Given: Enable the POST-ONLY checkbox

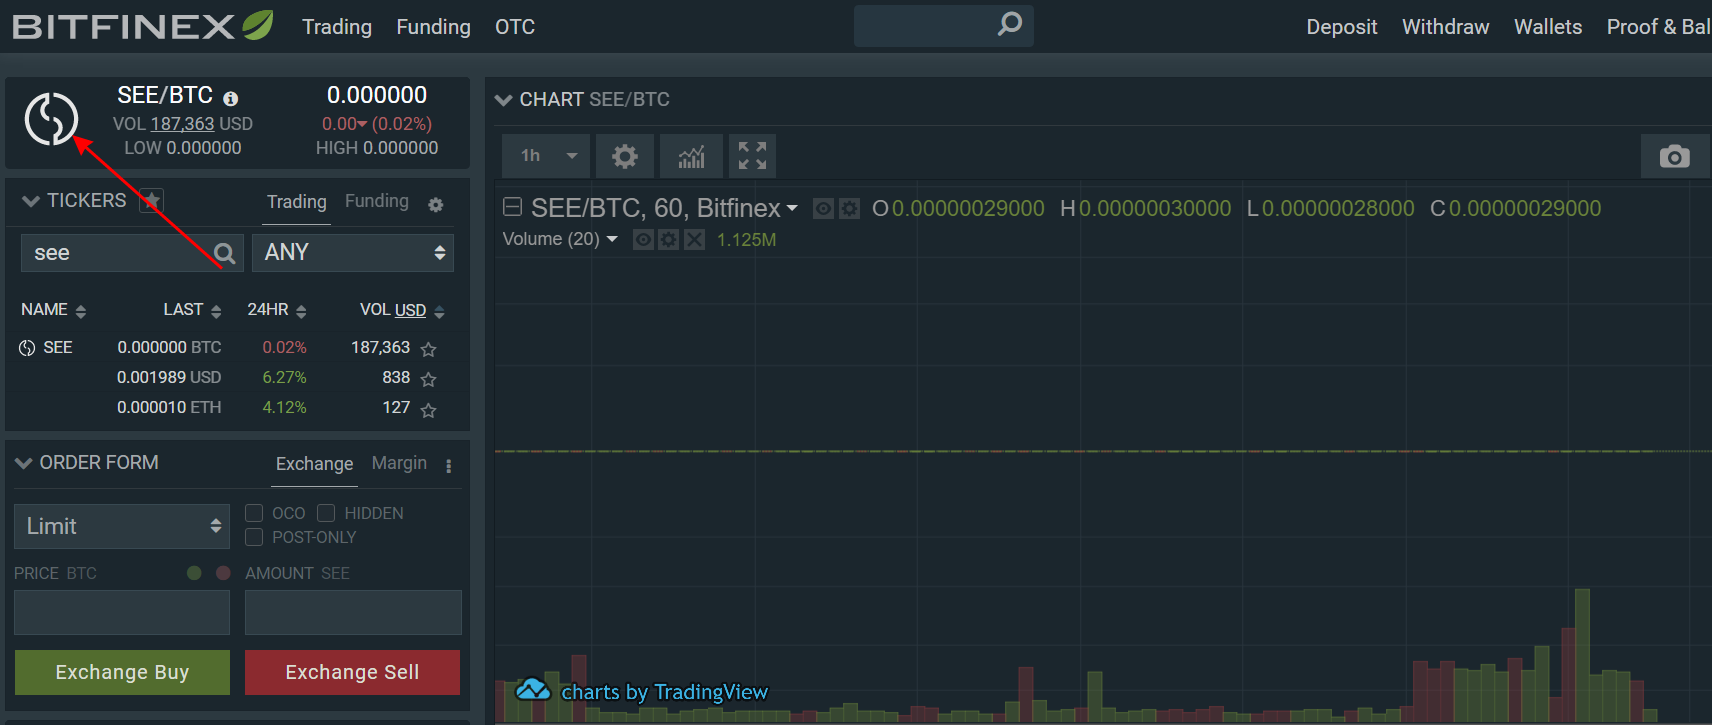Looking at the screenshot, I should [x=254, y=537].
